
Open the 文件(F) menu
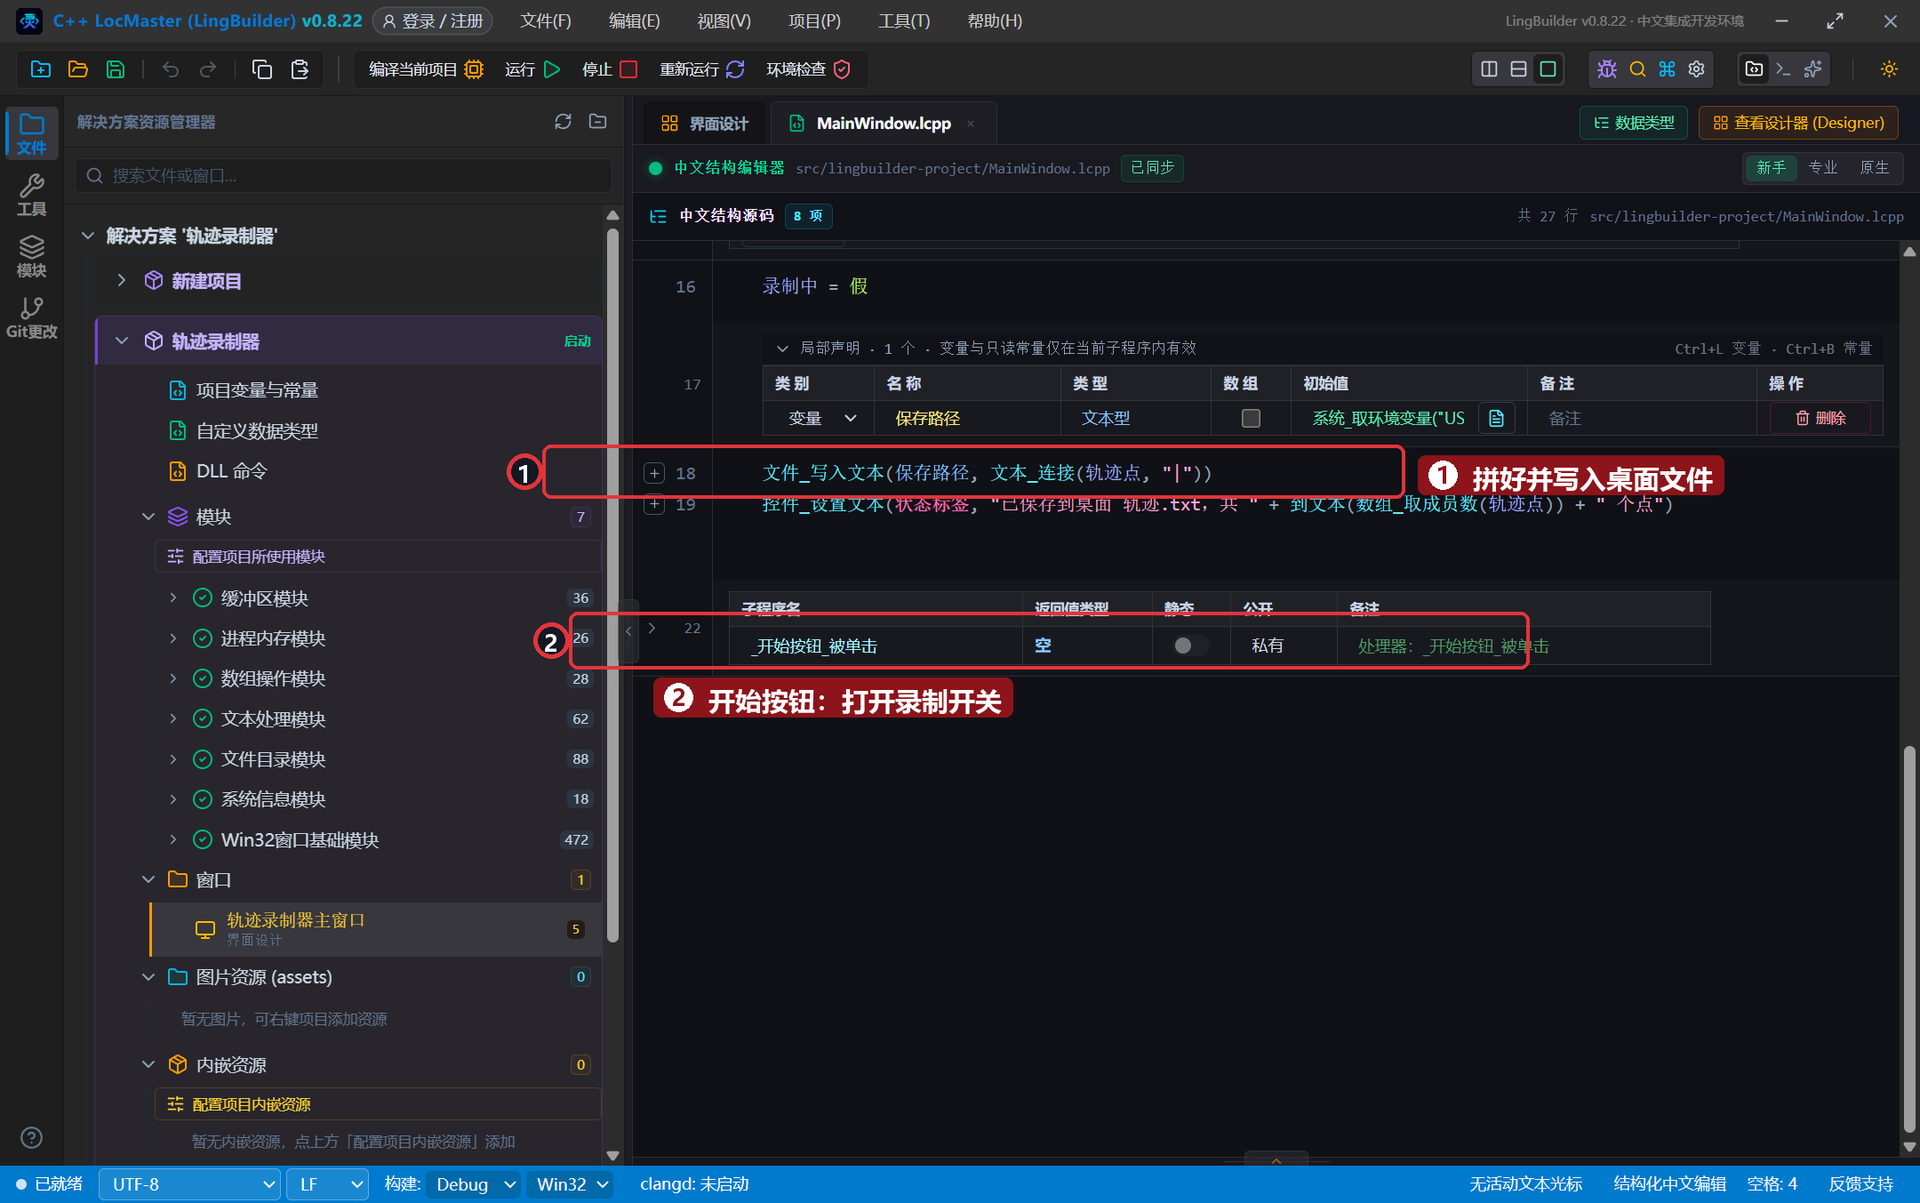(546, 21)
